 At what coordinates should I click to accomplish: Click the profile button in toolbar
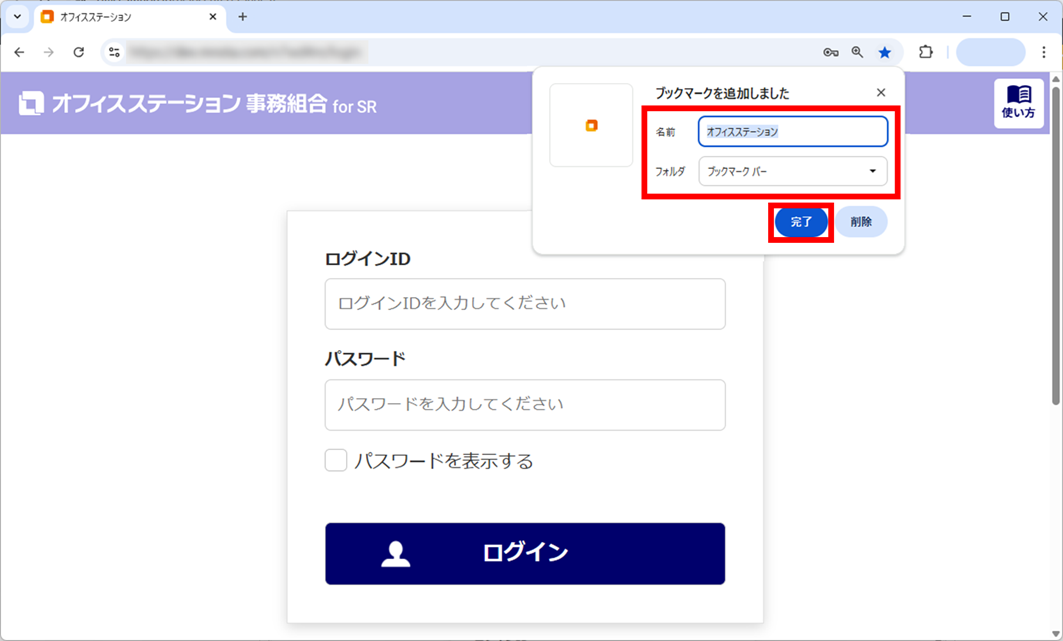pos(990,52)
